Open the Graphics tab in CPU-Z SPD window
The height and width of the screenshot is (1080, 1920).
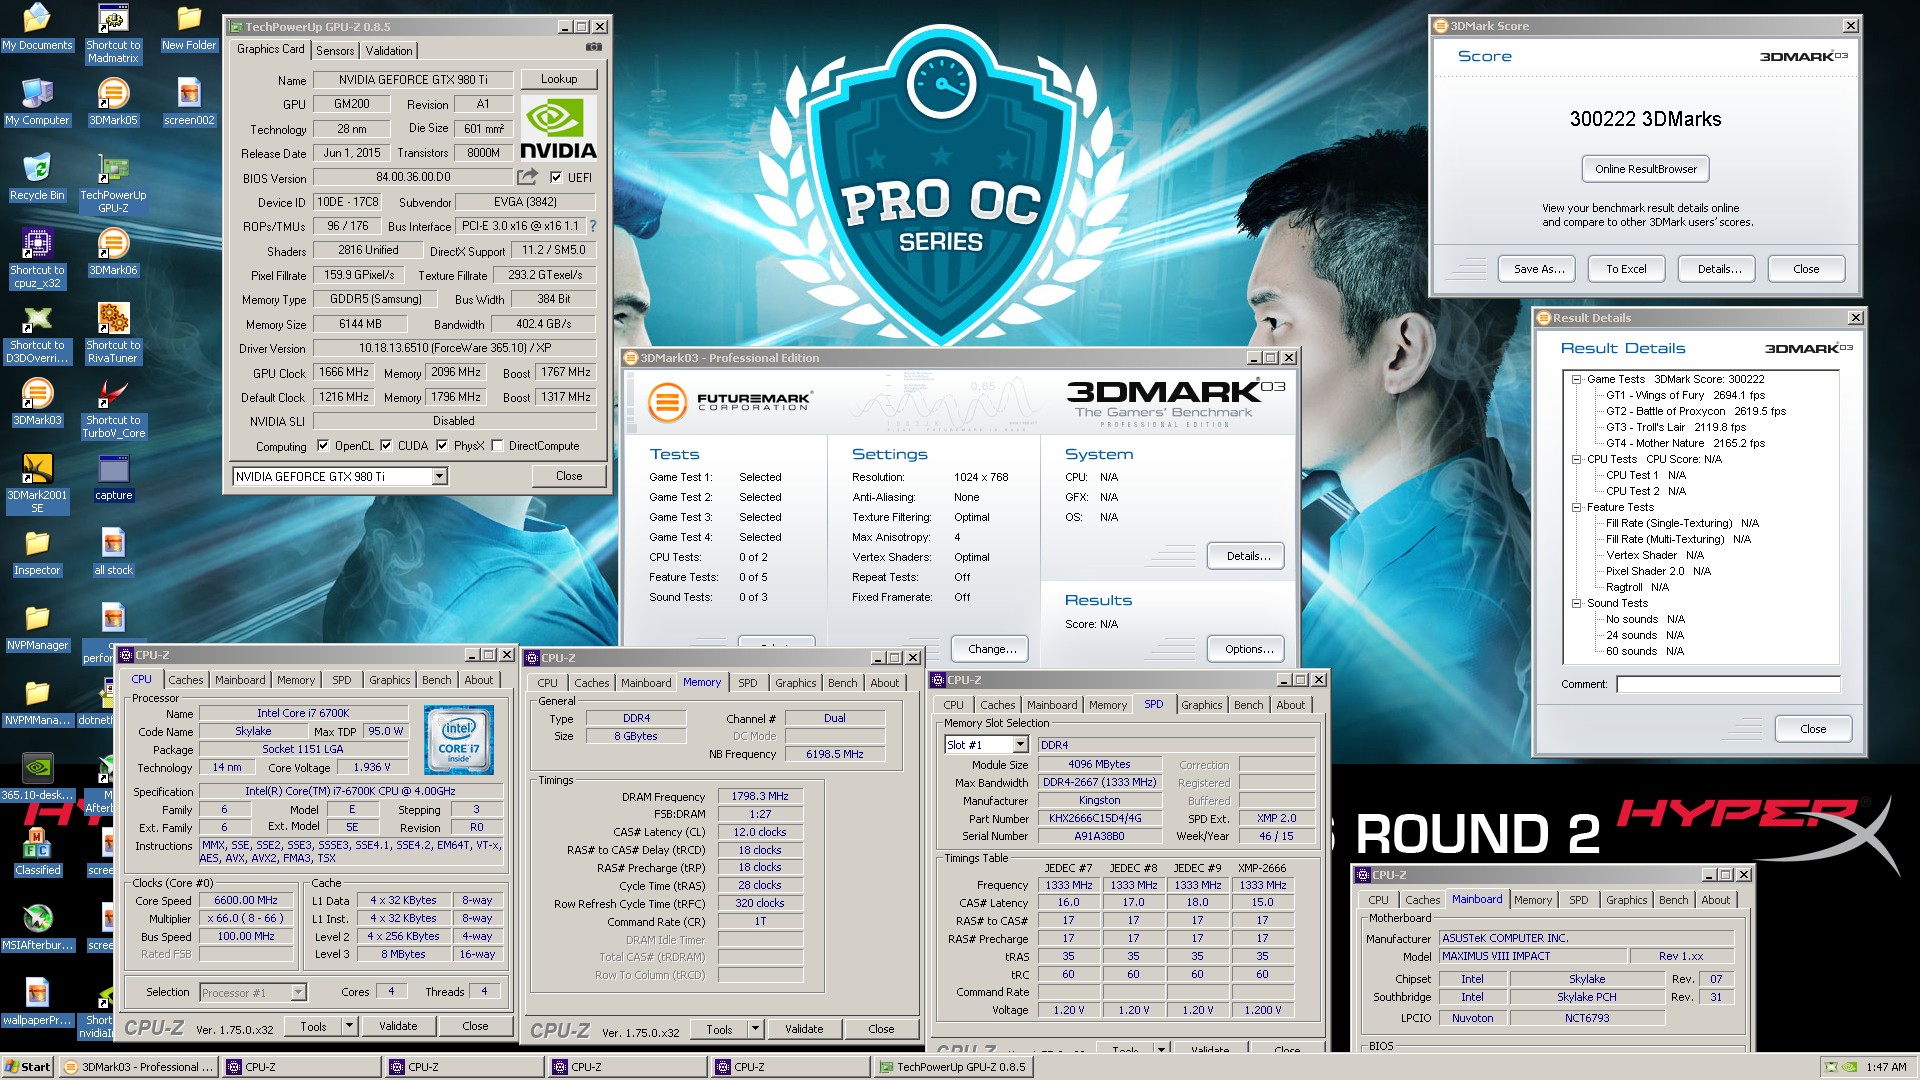tap(1202, 705)
